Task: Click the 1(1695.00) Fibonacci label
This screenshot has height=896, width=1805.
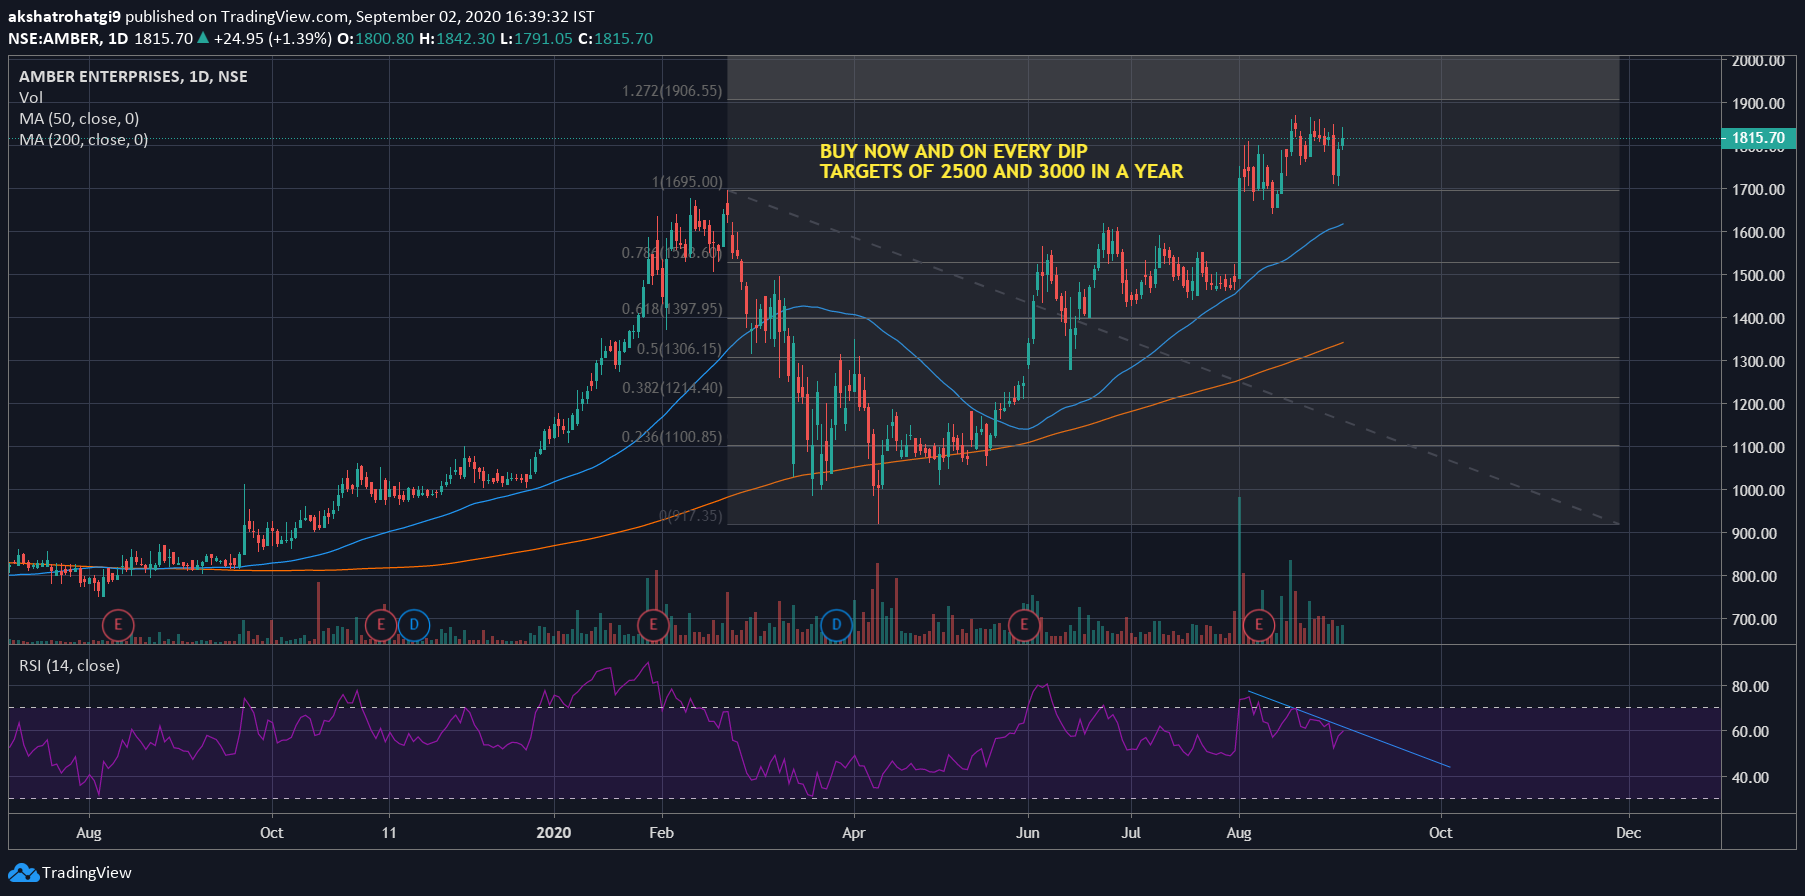Action: (x=687, y=182)
